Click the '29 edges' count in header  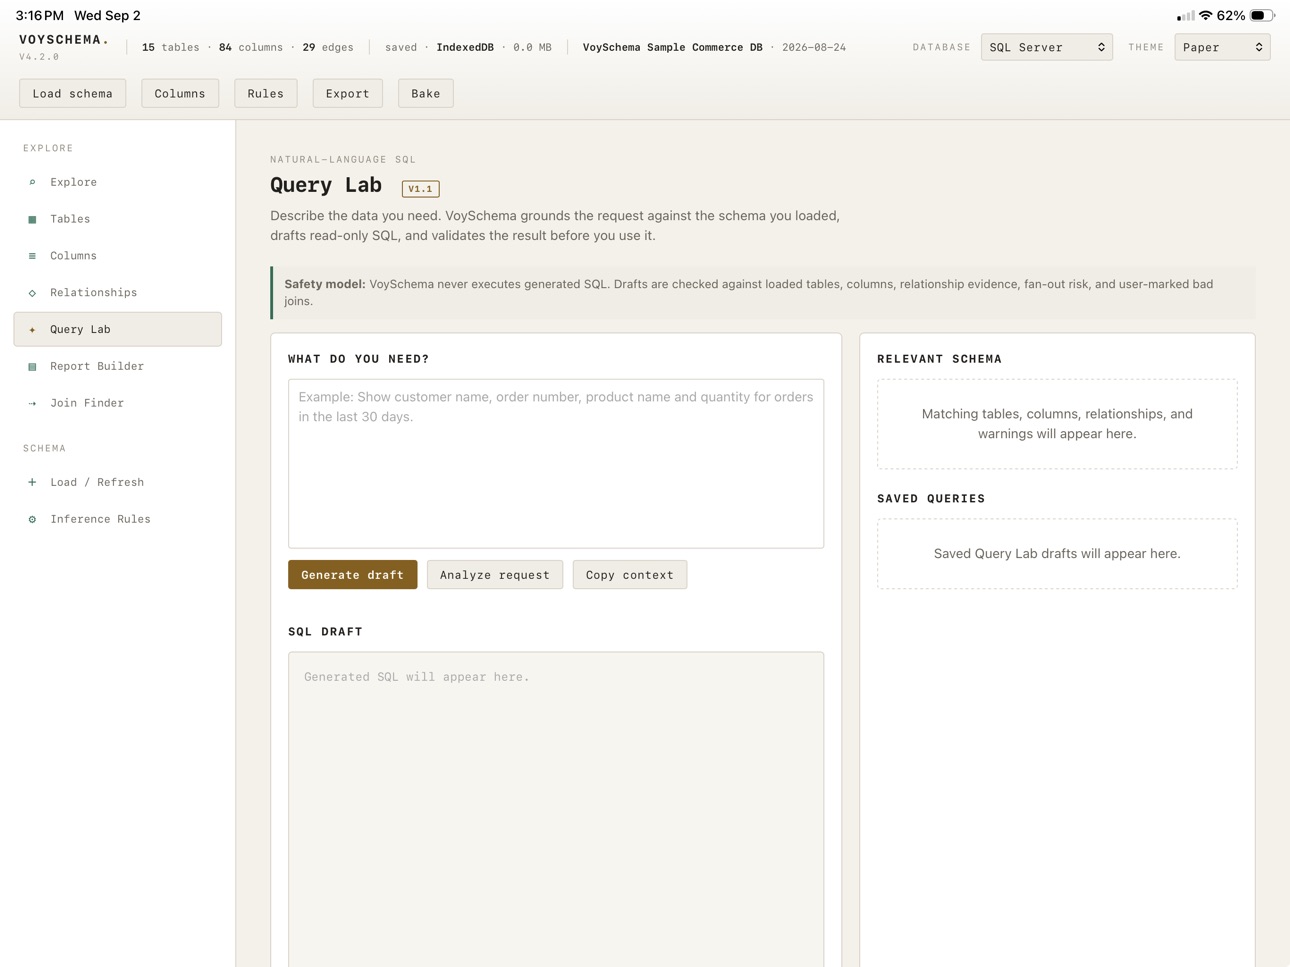pyautogui.click(x=328, y=47)
